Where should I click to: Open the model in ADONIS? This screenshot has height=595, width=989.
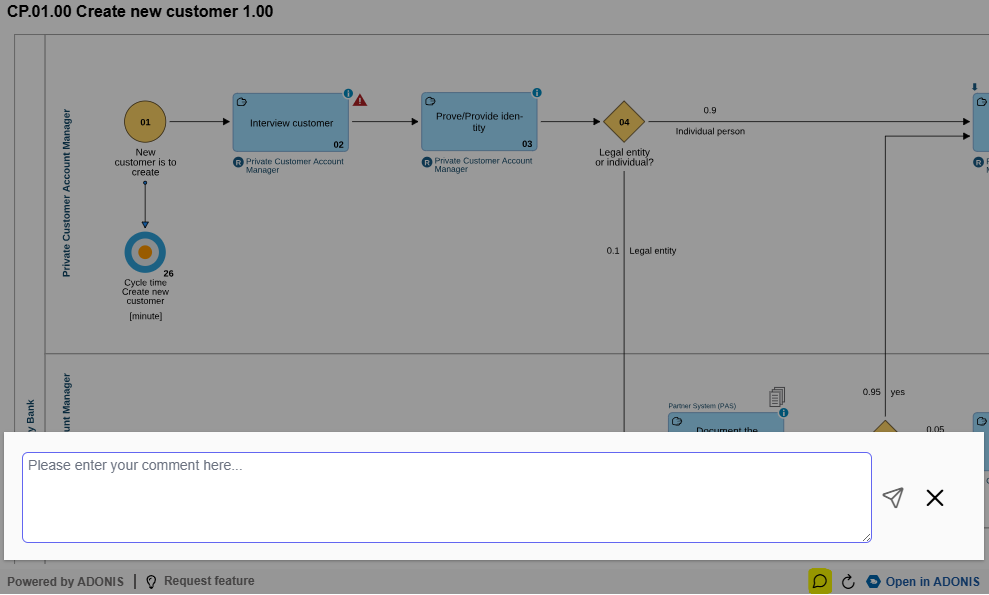pos(923,581)
